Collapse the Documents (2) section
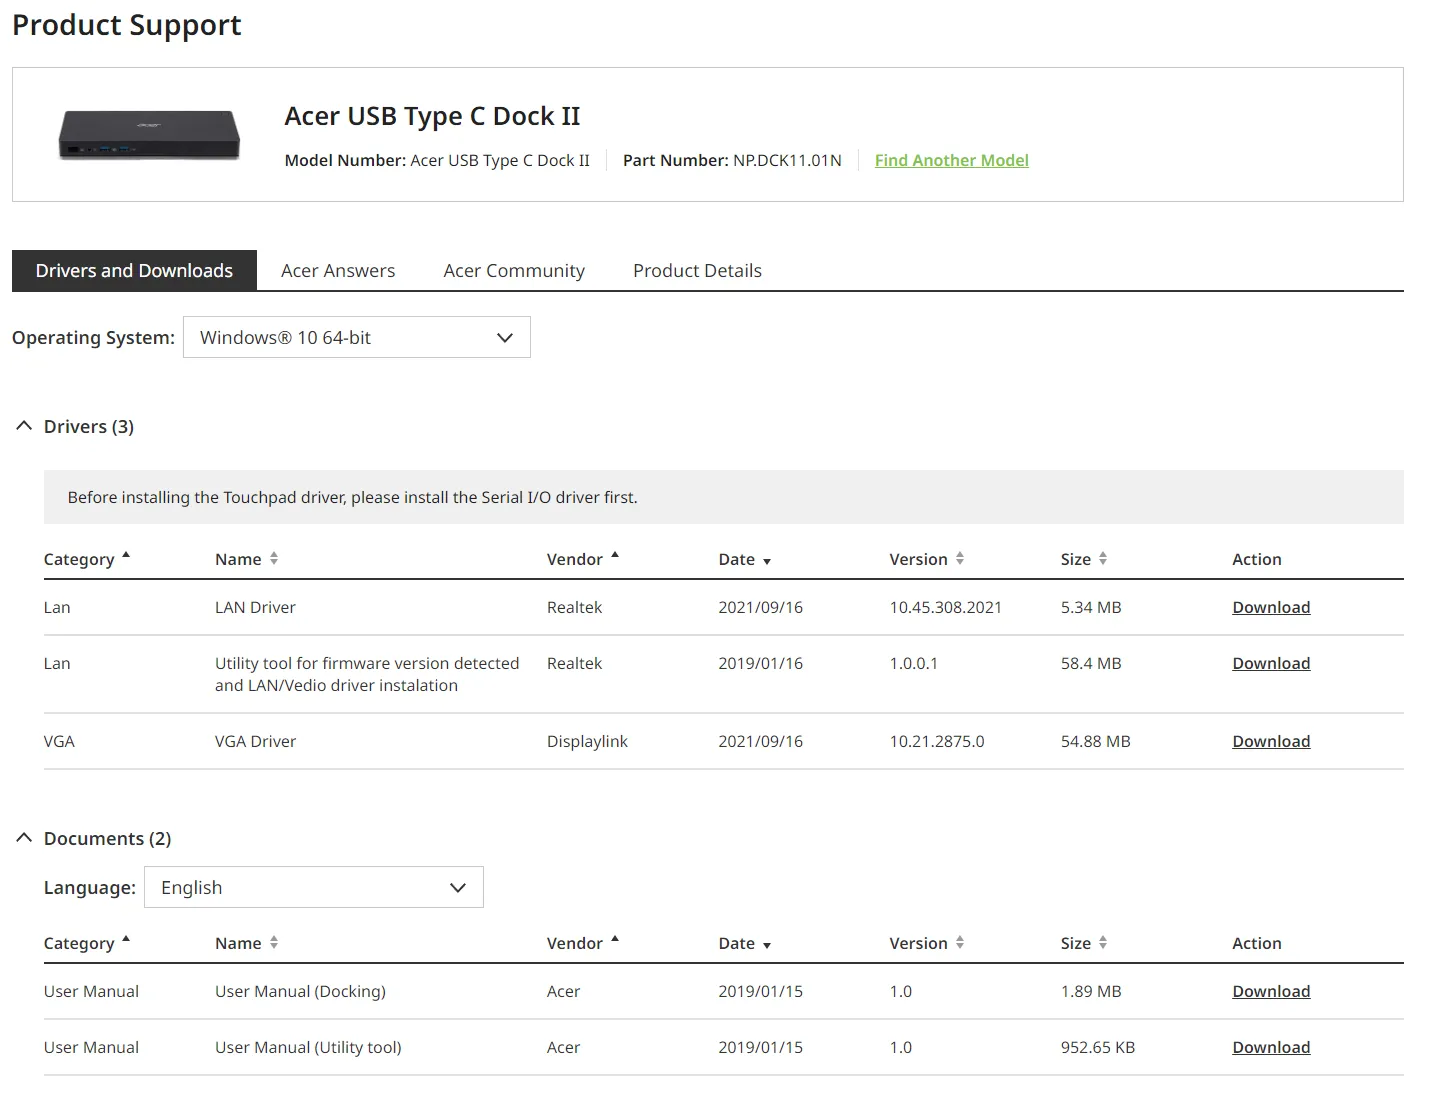Screen dimensions: 1432x1099 click(x=24, y=838)
